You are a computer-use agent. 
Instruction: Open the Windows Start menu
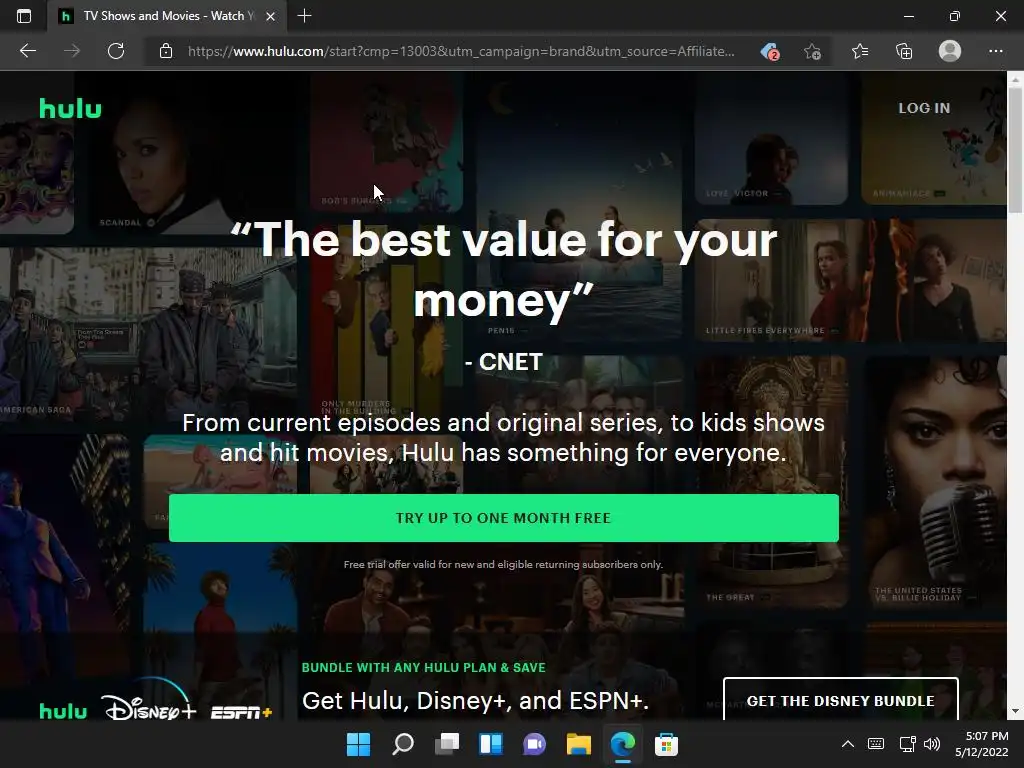pyautogui.click(x=359, y=744)
